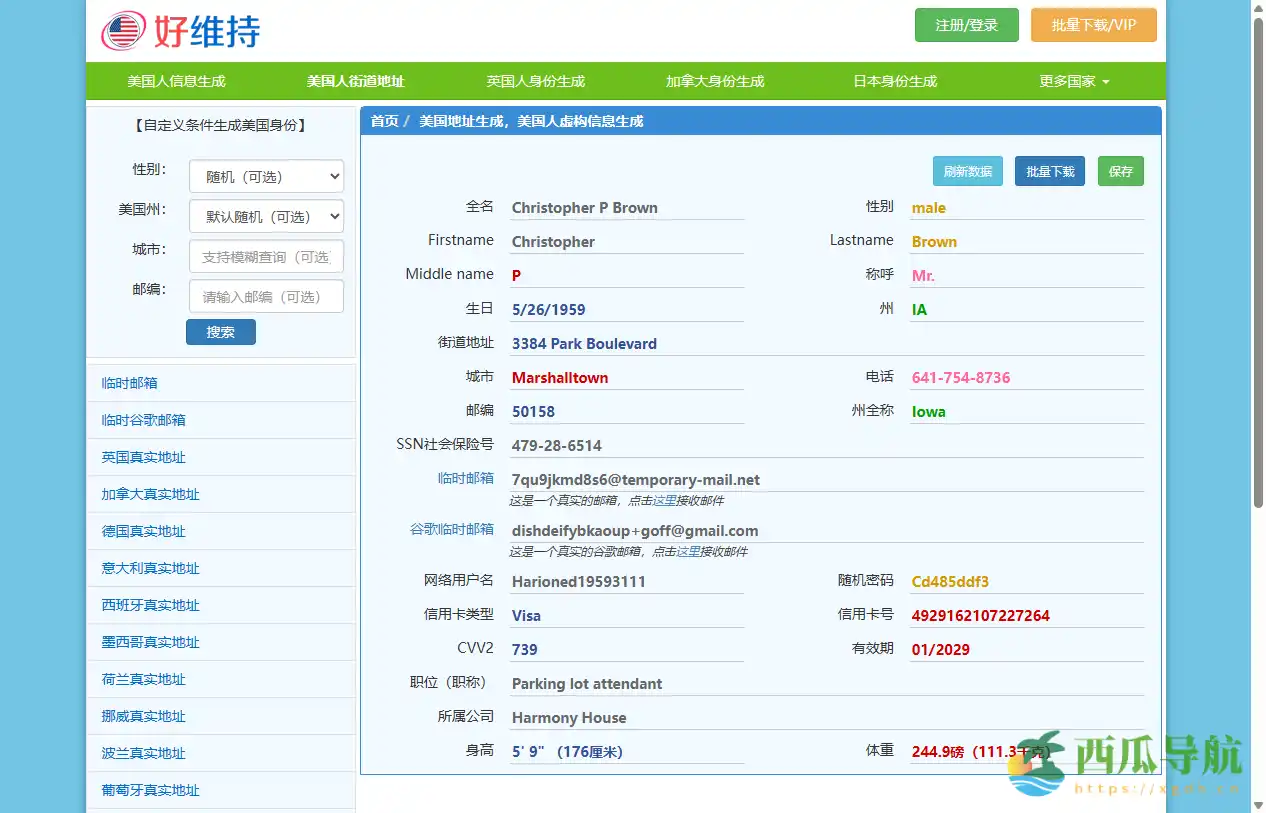The height and width of the screenshot is (813, 1266).
Task: Navigate to 日本身份生成
Action: [x=894, y=81]
